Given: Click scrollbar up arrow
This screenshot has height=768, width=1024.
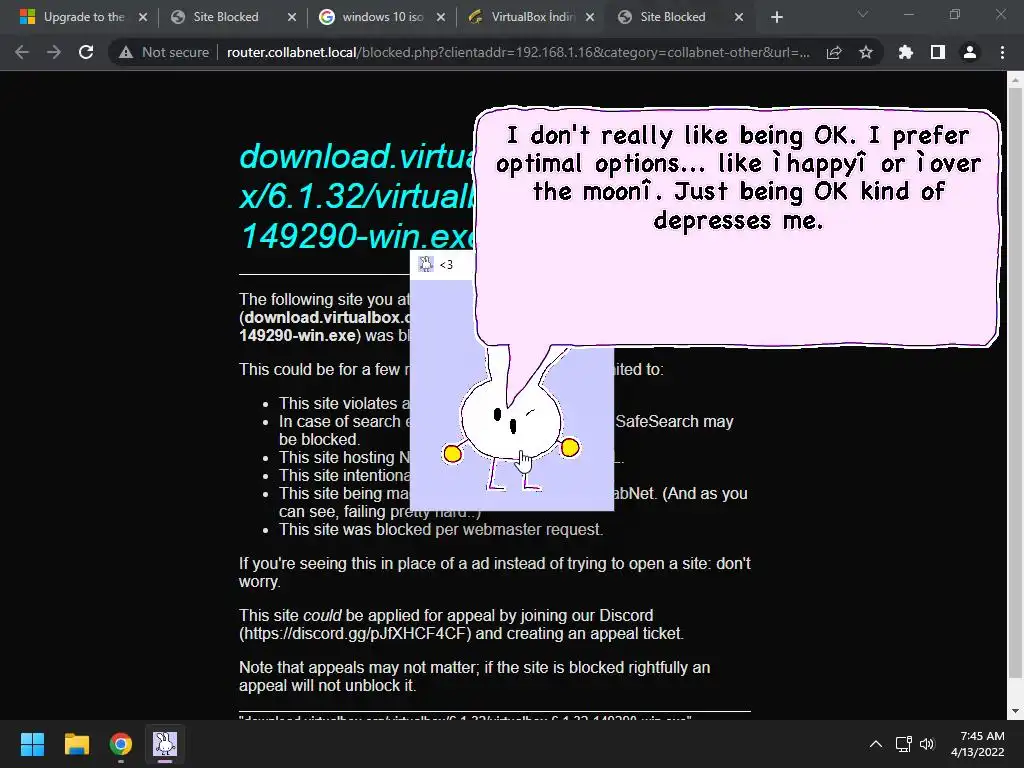Looking at the screenshot, I should (x=1015, y=80).
